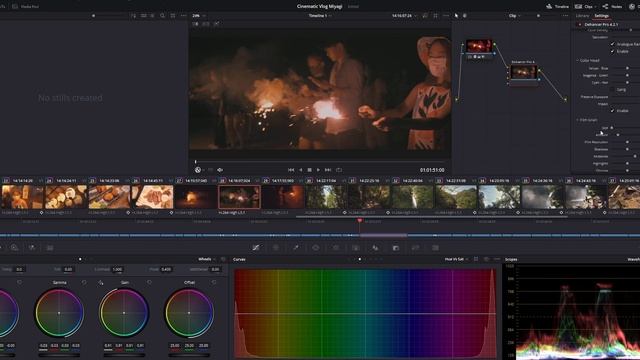Image resolution: width=640 pixels, height=360 pixels.
Task: Open the Hue Vs Sat curve dropdown
Action: coord(456,259)
